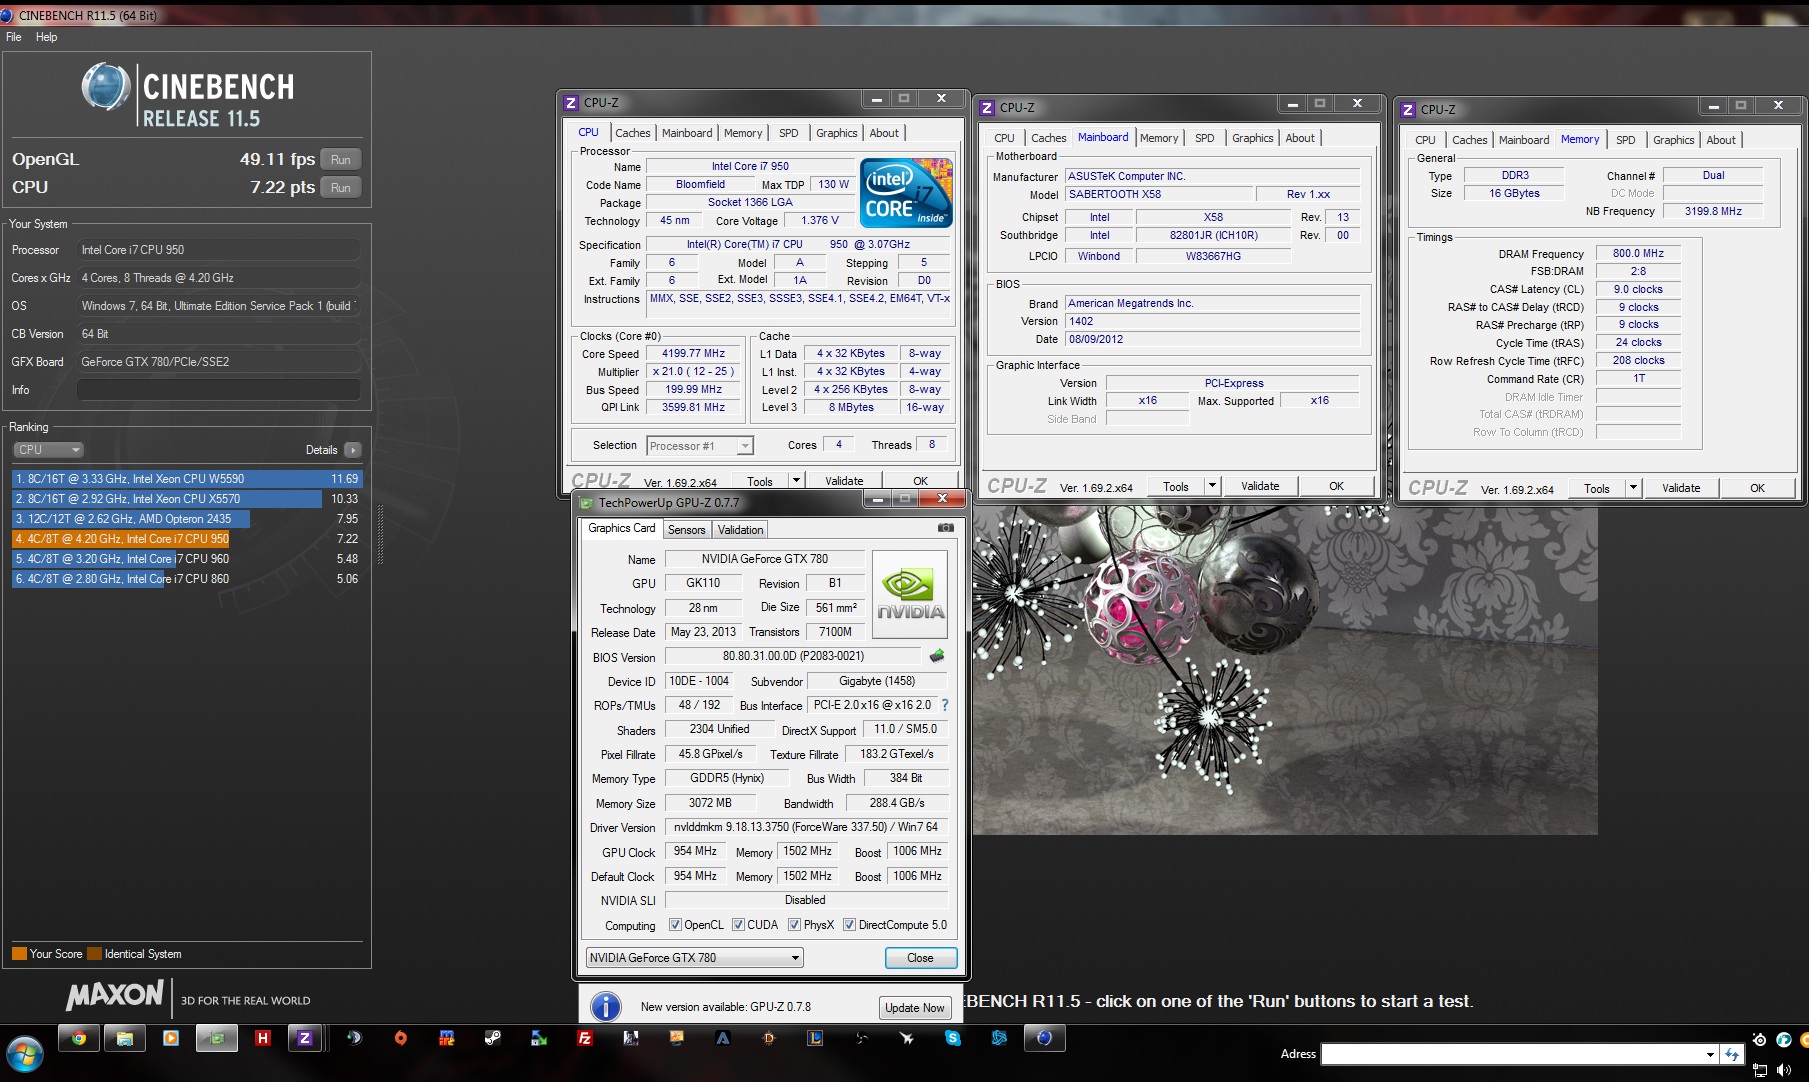Open the media player taskbar icon
1809x1082 pixels.
(171, 1039)
